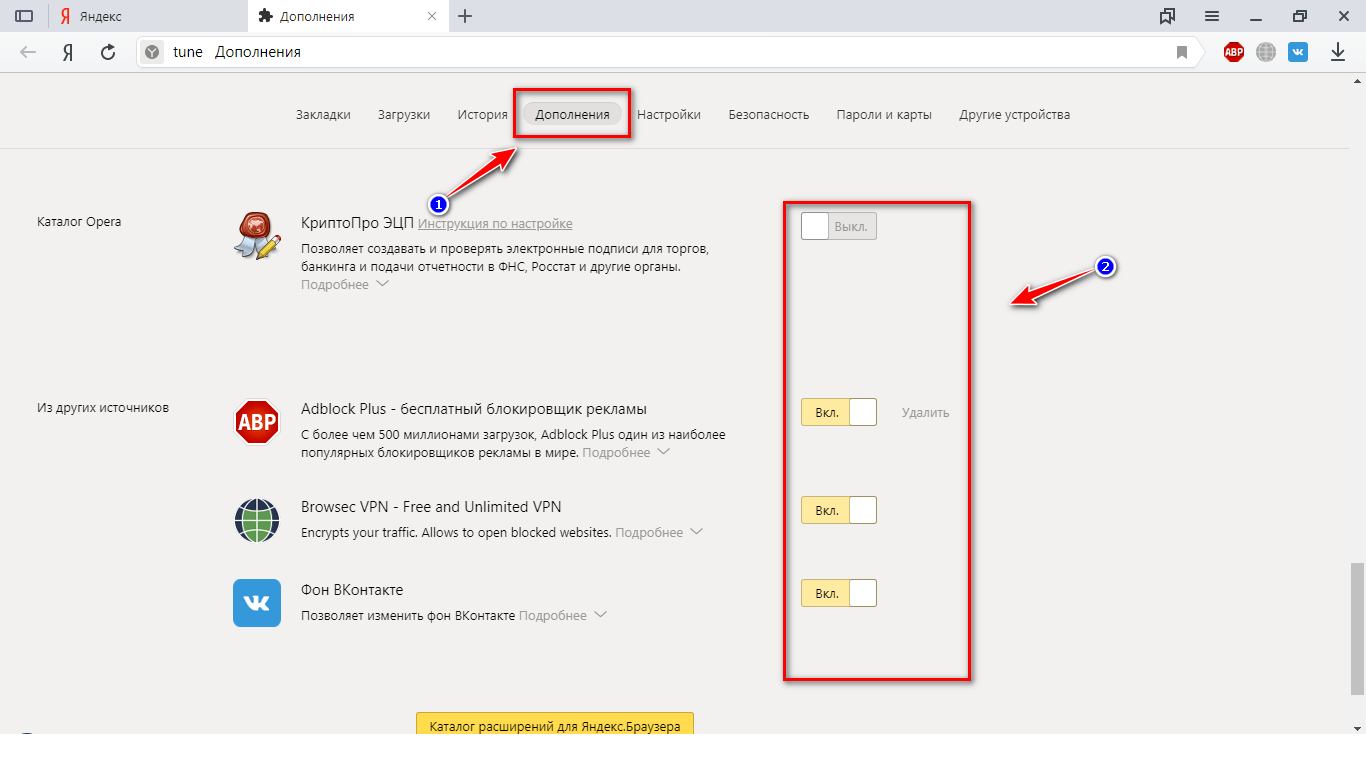1366x768 pixels.
Task: Open the Дополнения settings section
Action: (x=572, y=115)
